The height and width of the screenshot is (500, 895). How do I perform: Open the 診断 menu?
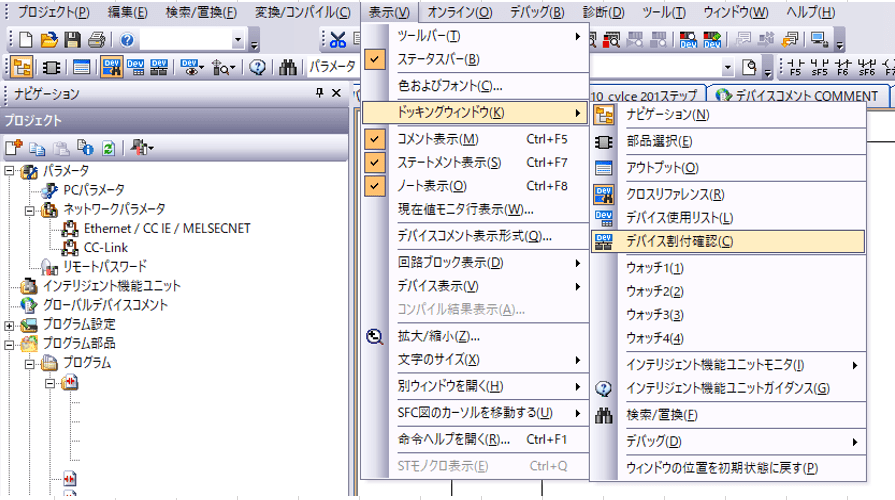(603, 12)
